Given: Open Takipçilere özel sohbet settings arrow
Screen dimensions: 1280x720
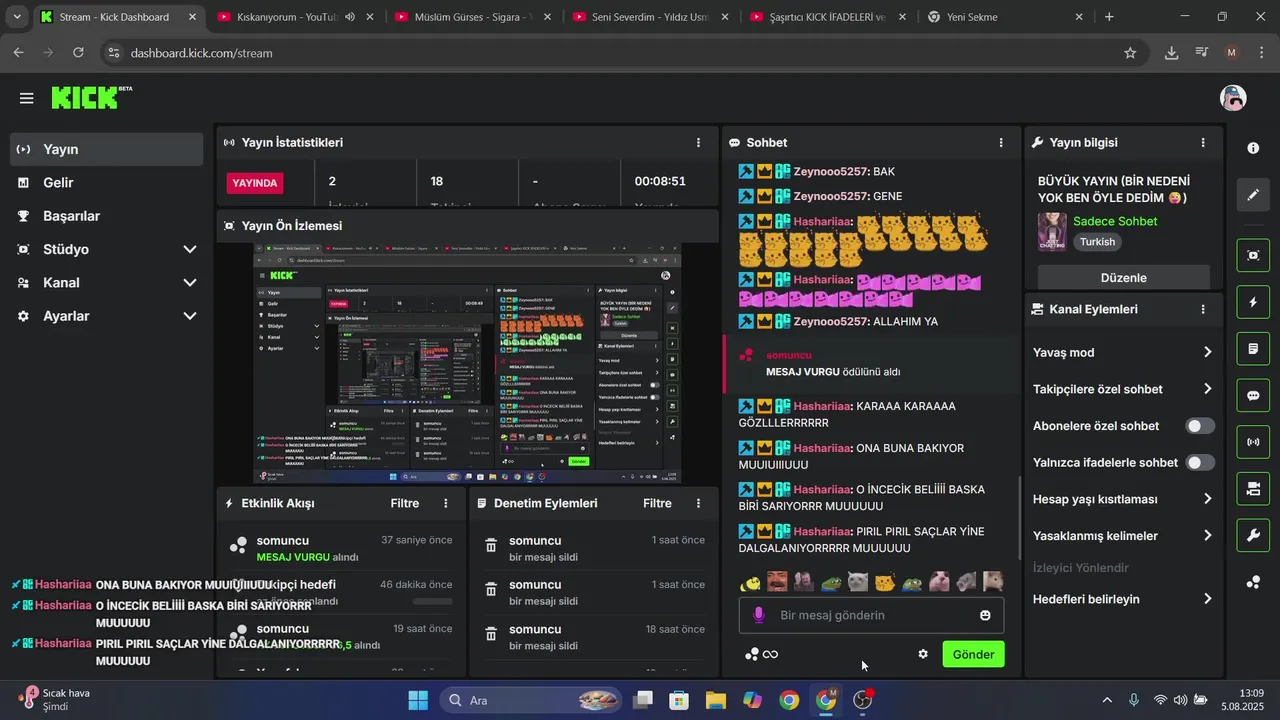Looking at the screenshot, I should click(x=1207, y=389).
